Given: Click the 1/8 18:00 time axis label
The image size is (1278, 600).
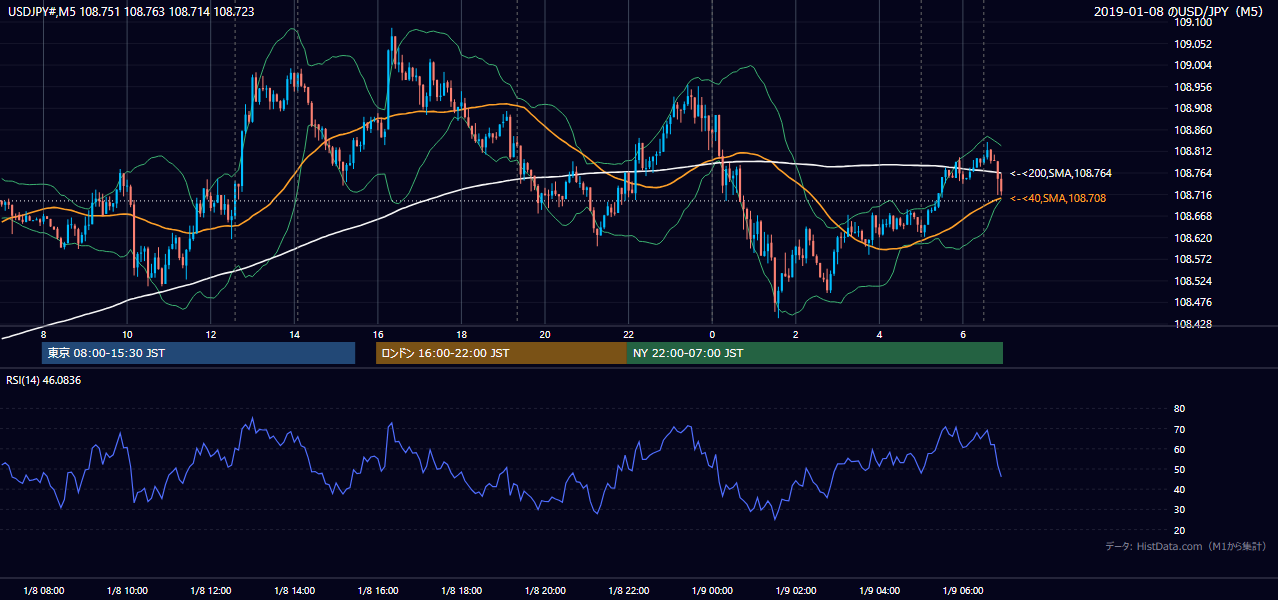Looking at the screenshot, I should point(461,590).
